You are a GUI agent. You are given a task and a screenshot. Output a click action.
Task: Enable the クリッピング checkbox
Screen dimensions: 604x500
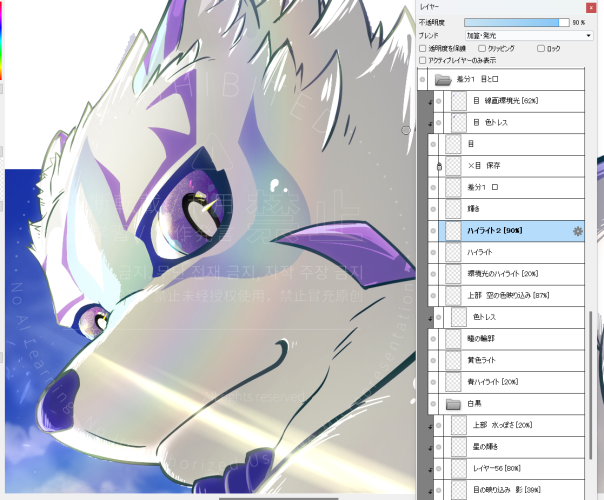point(482,49)
